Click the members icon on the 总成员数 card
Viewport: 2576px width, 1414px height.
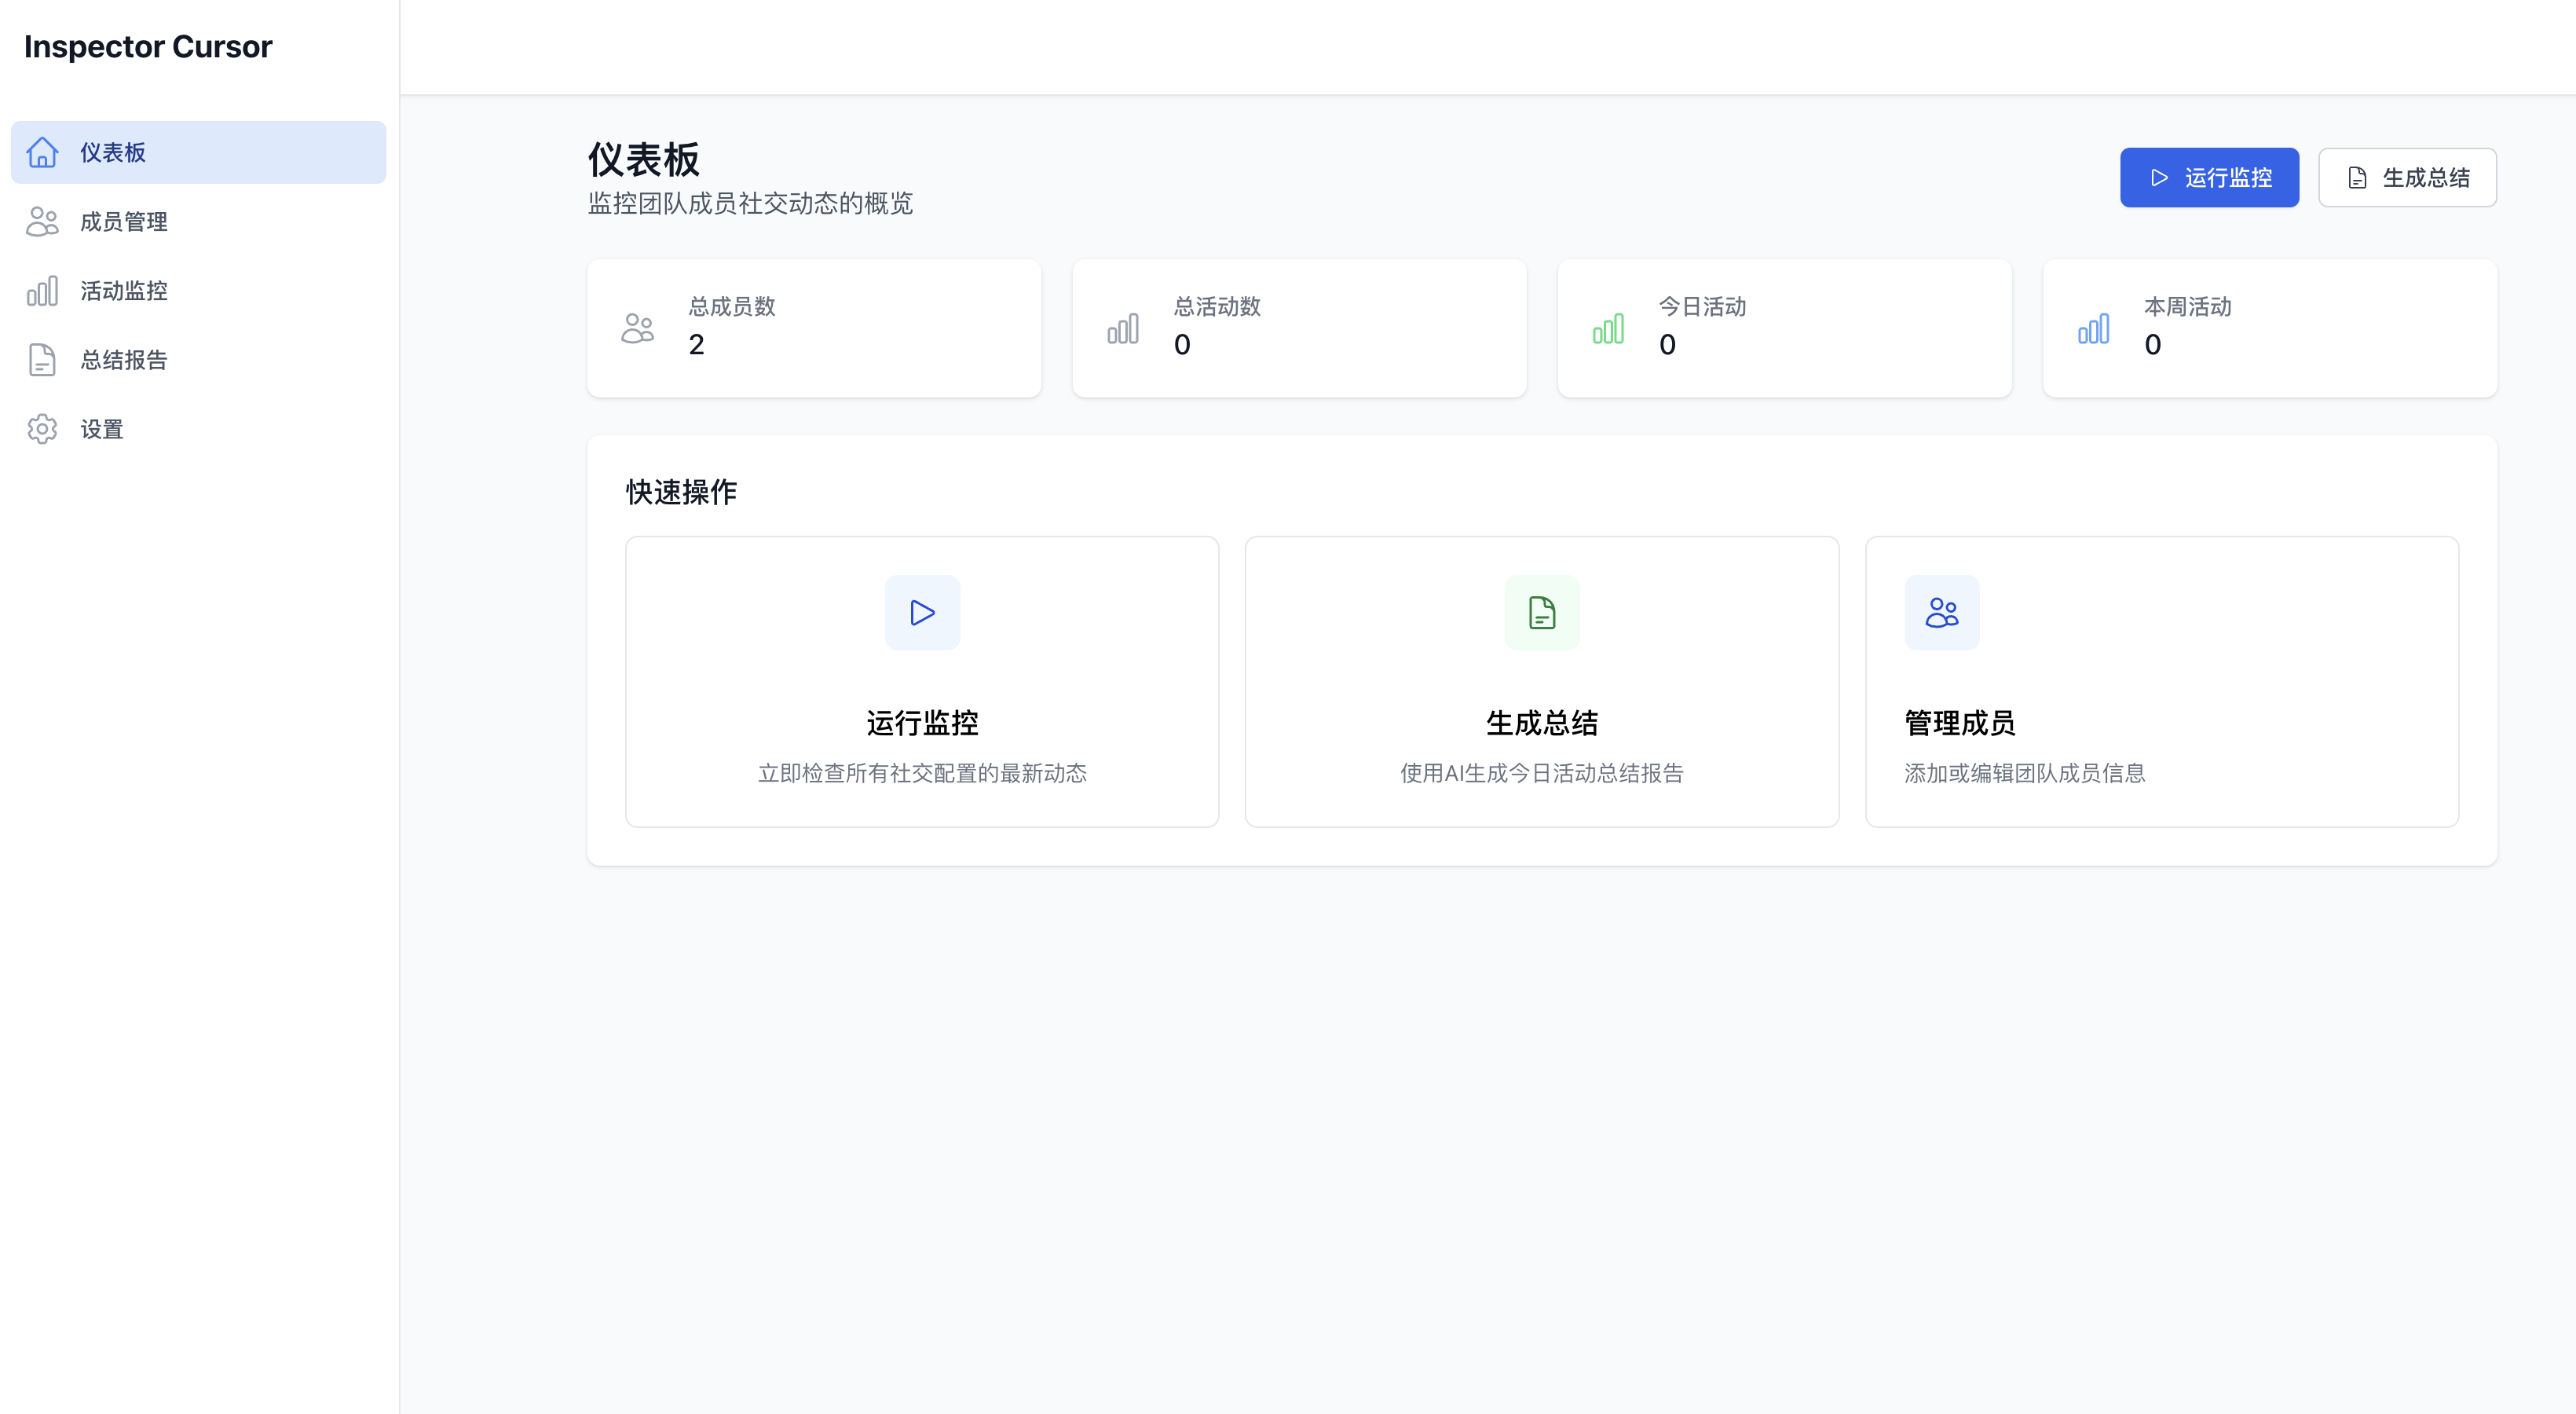[637, 327]
